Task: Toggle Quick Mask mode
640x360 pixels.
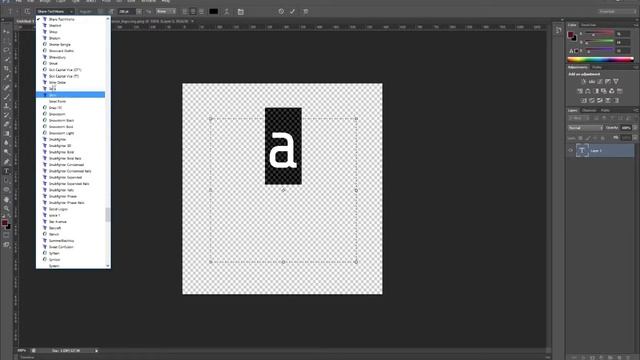Action: tap(6, 236)
